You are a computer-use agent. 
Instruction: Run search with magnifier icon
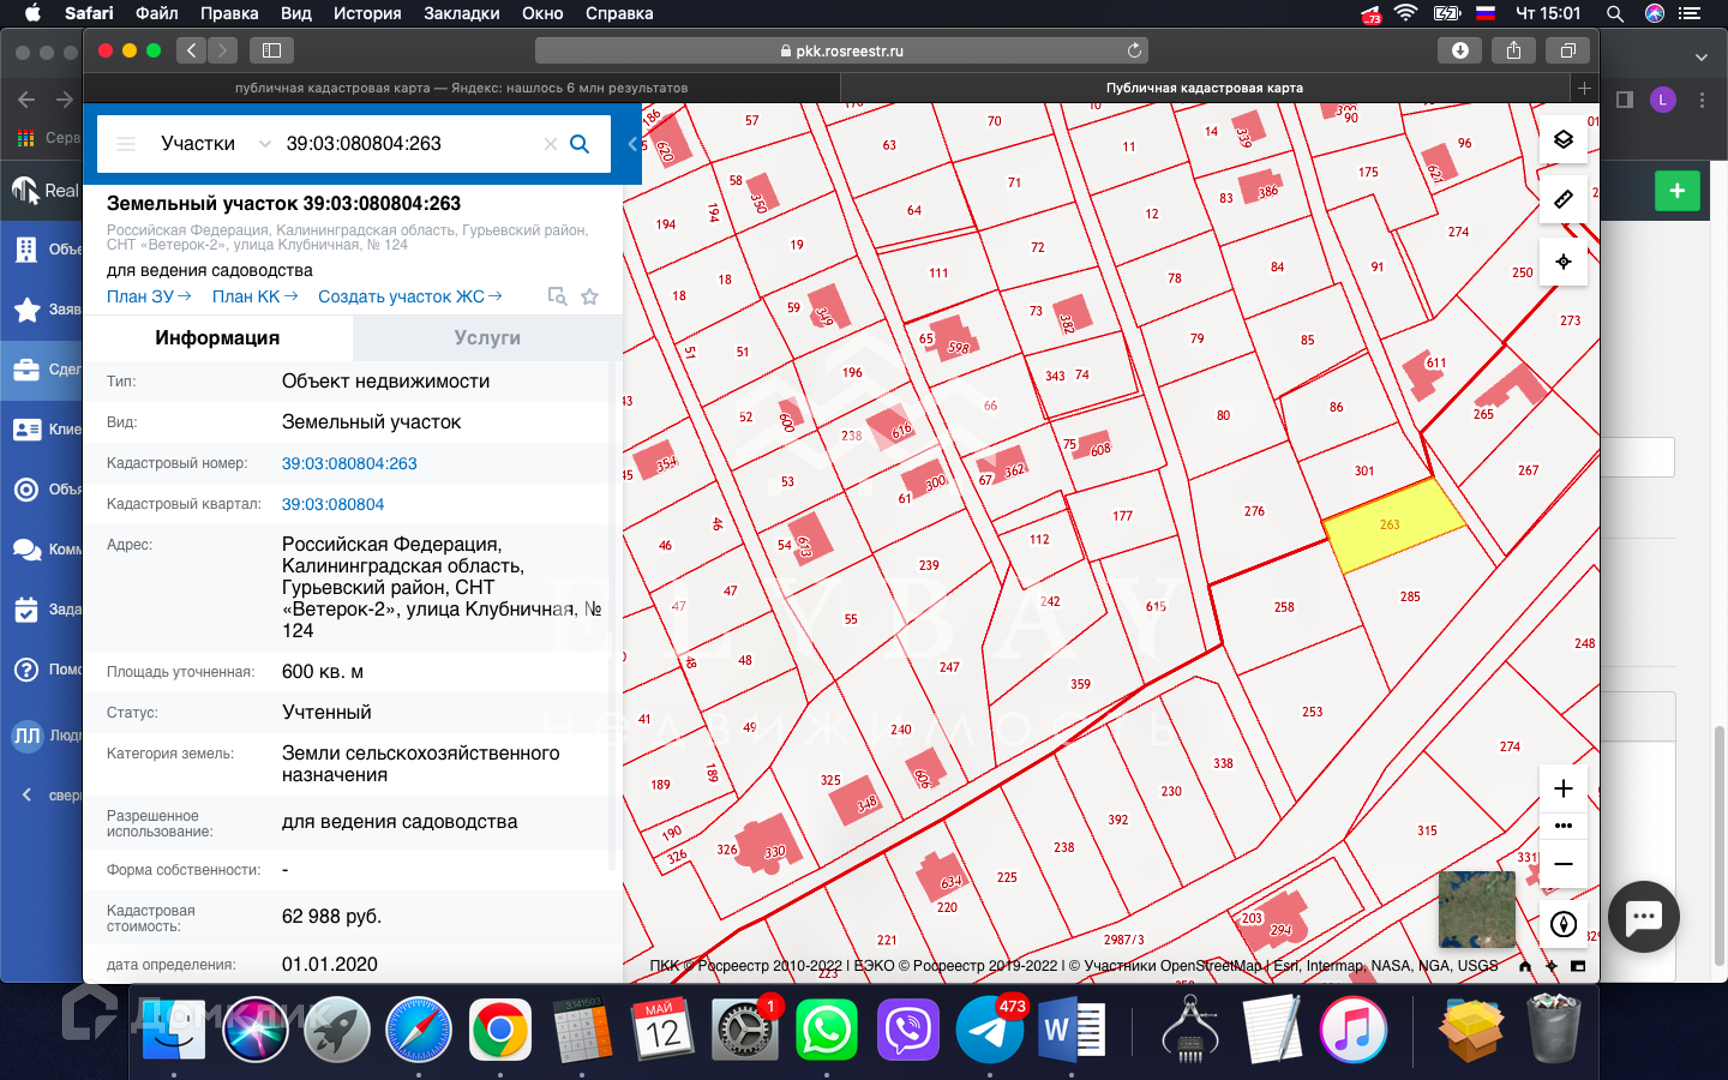579,144
